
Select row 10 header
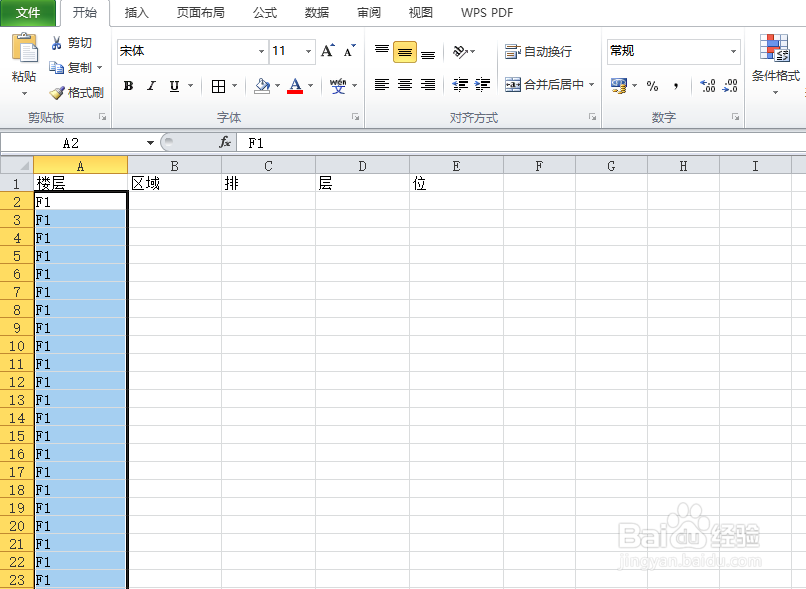click(16, 346)
